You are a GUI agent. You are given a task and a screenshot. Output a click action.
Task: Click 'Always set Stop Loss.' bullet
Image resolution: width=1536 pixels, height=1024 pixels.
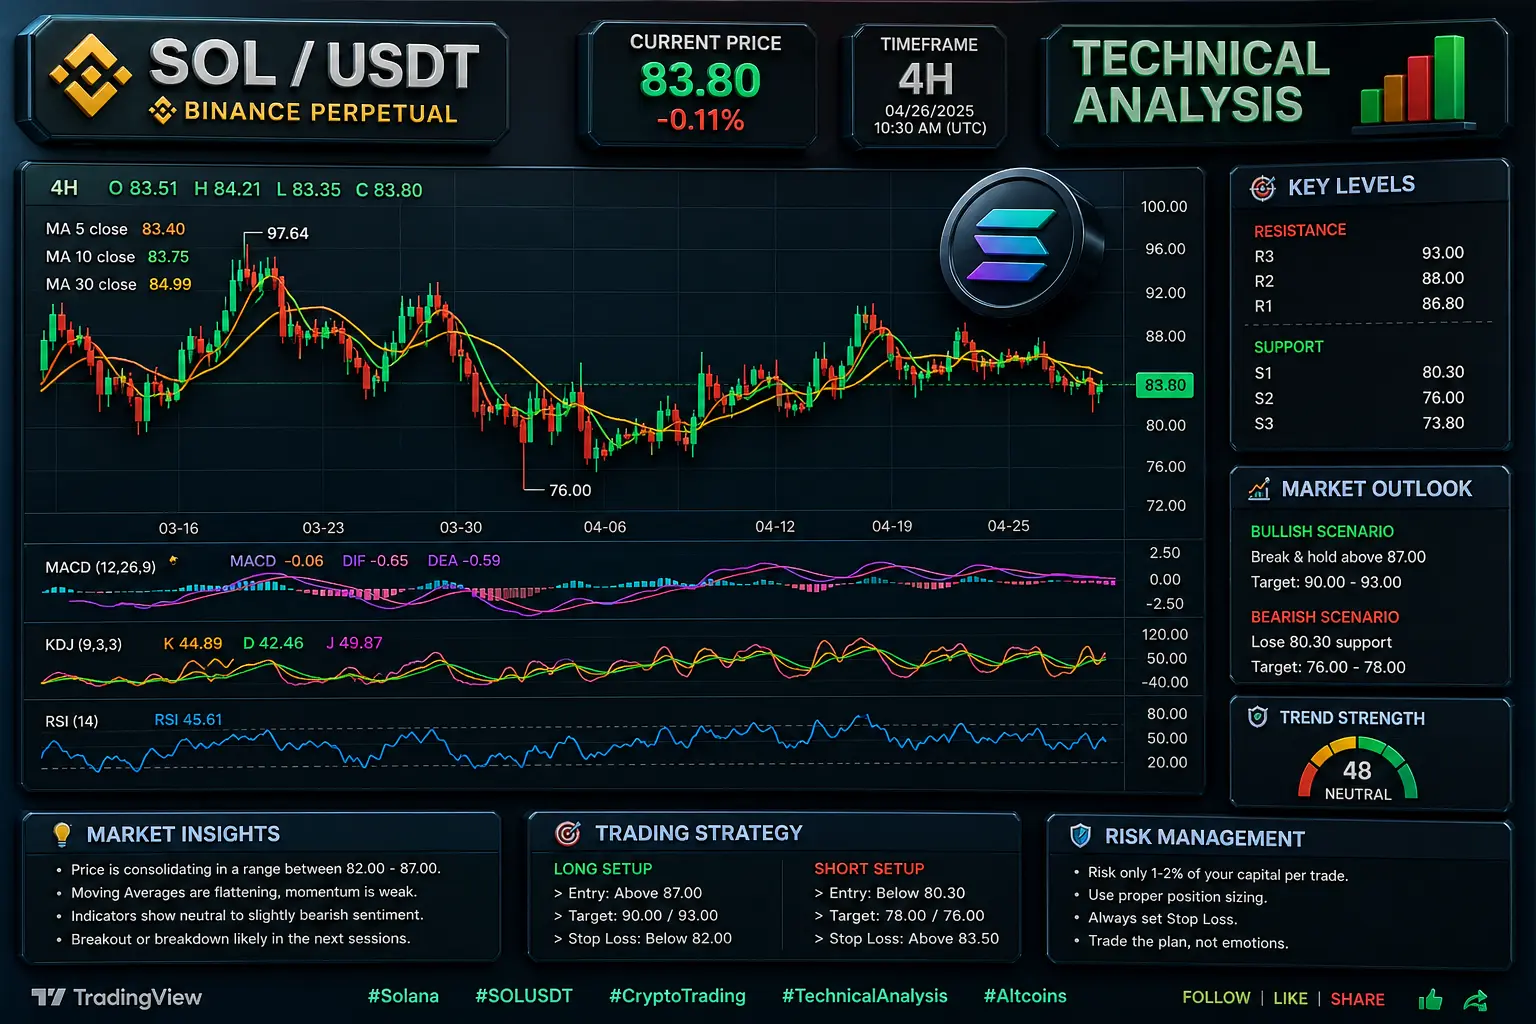click(x=1163, y=919)
